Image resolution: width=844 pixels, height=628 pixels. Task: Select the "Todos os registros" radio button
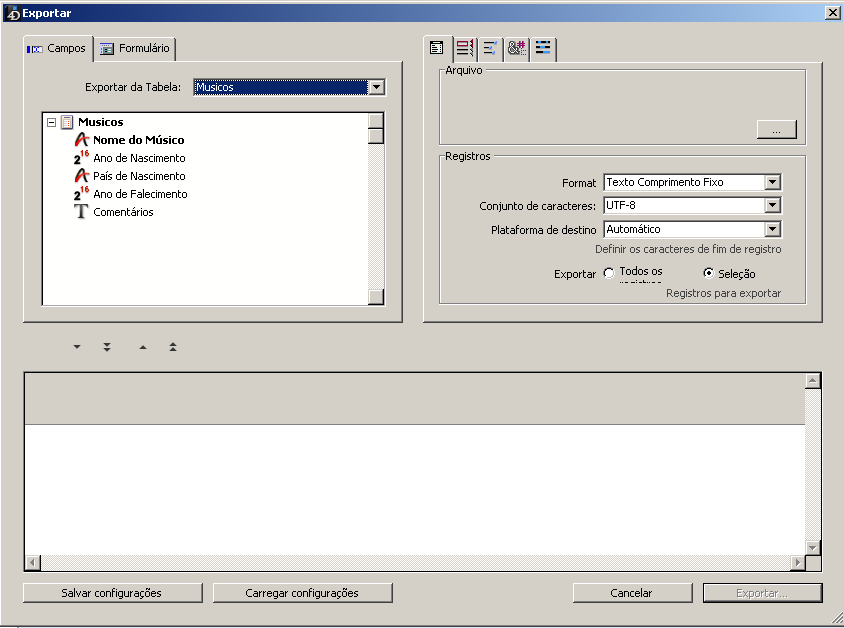pos(609,273)
